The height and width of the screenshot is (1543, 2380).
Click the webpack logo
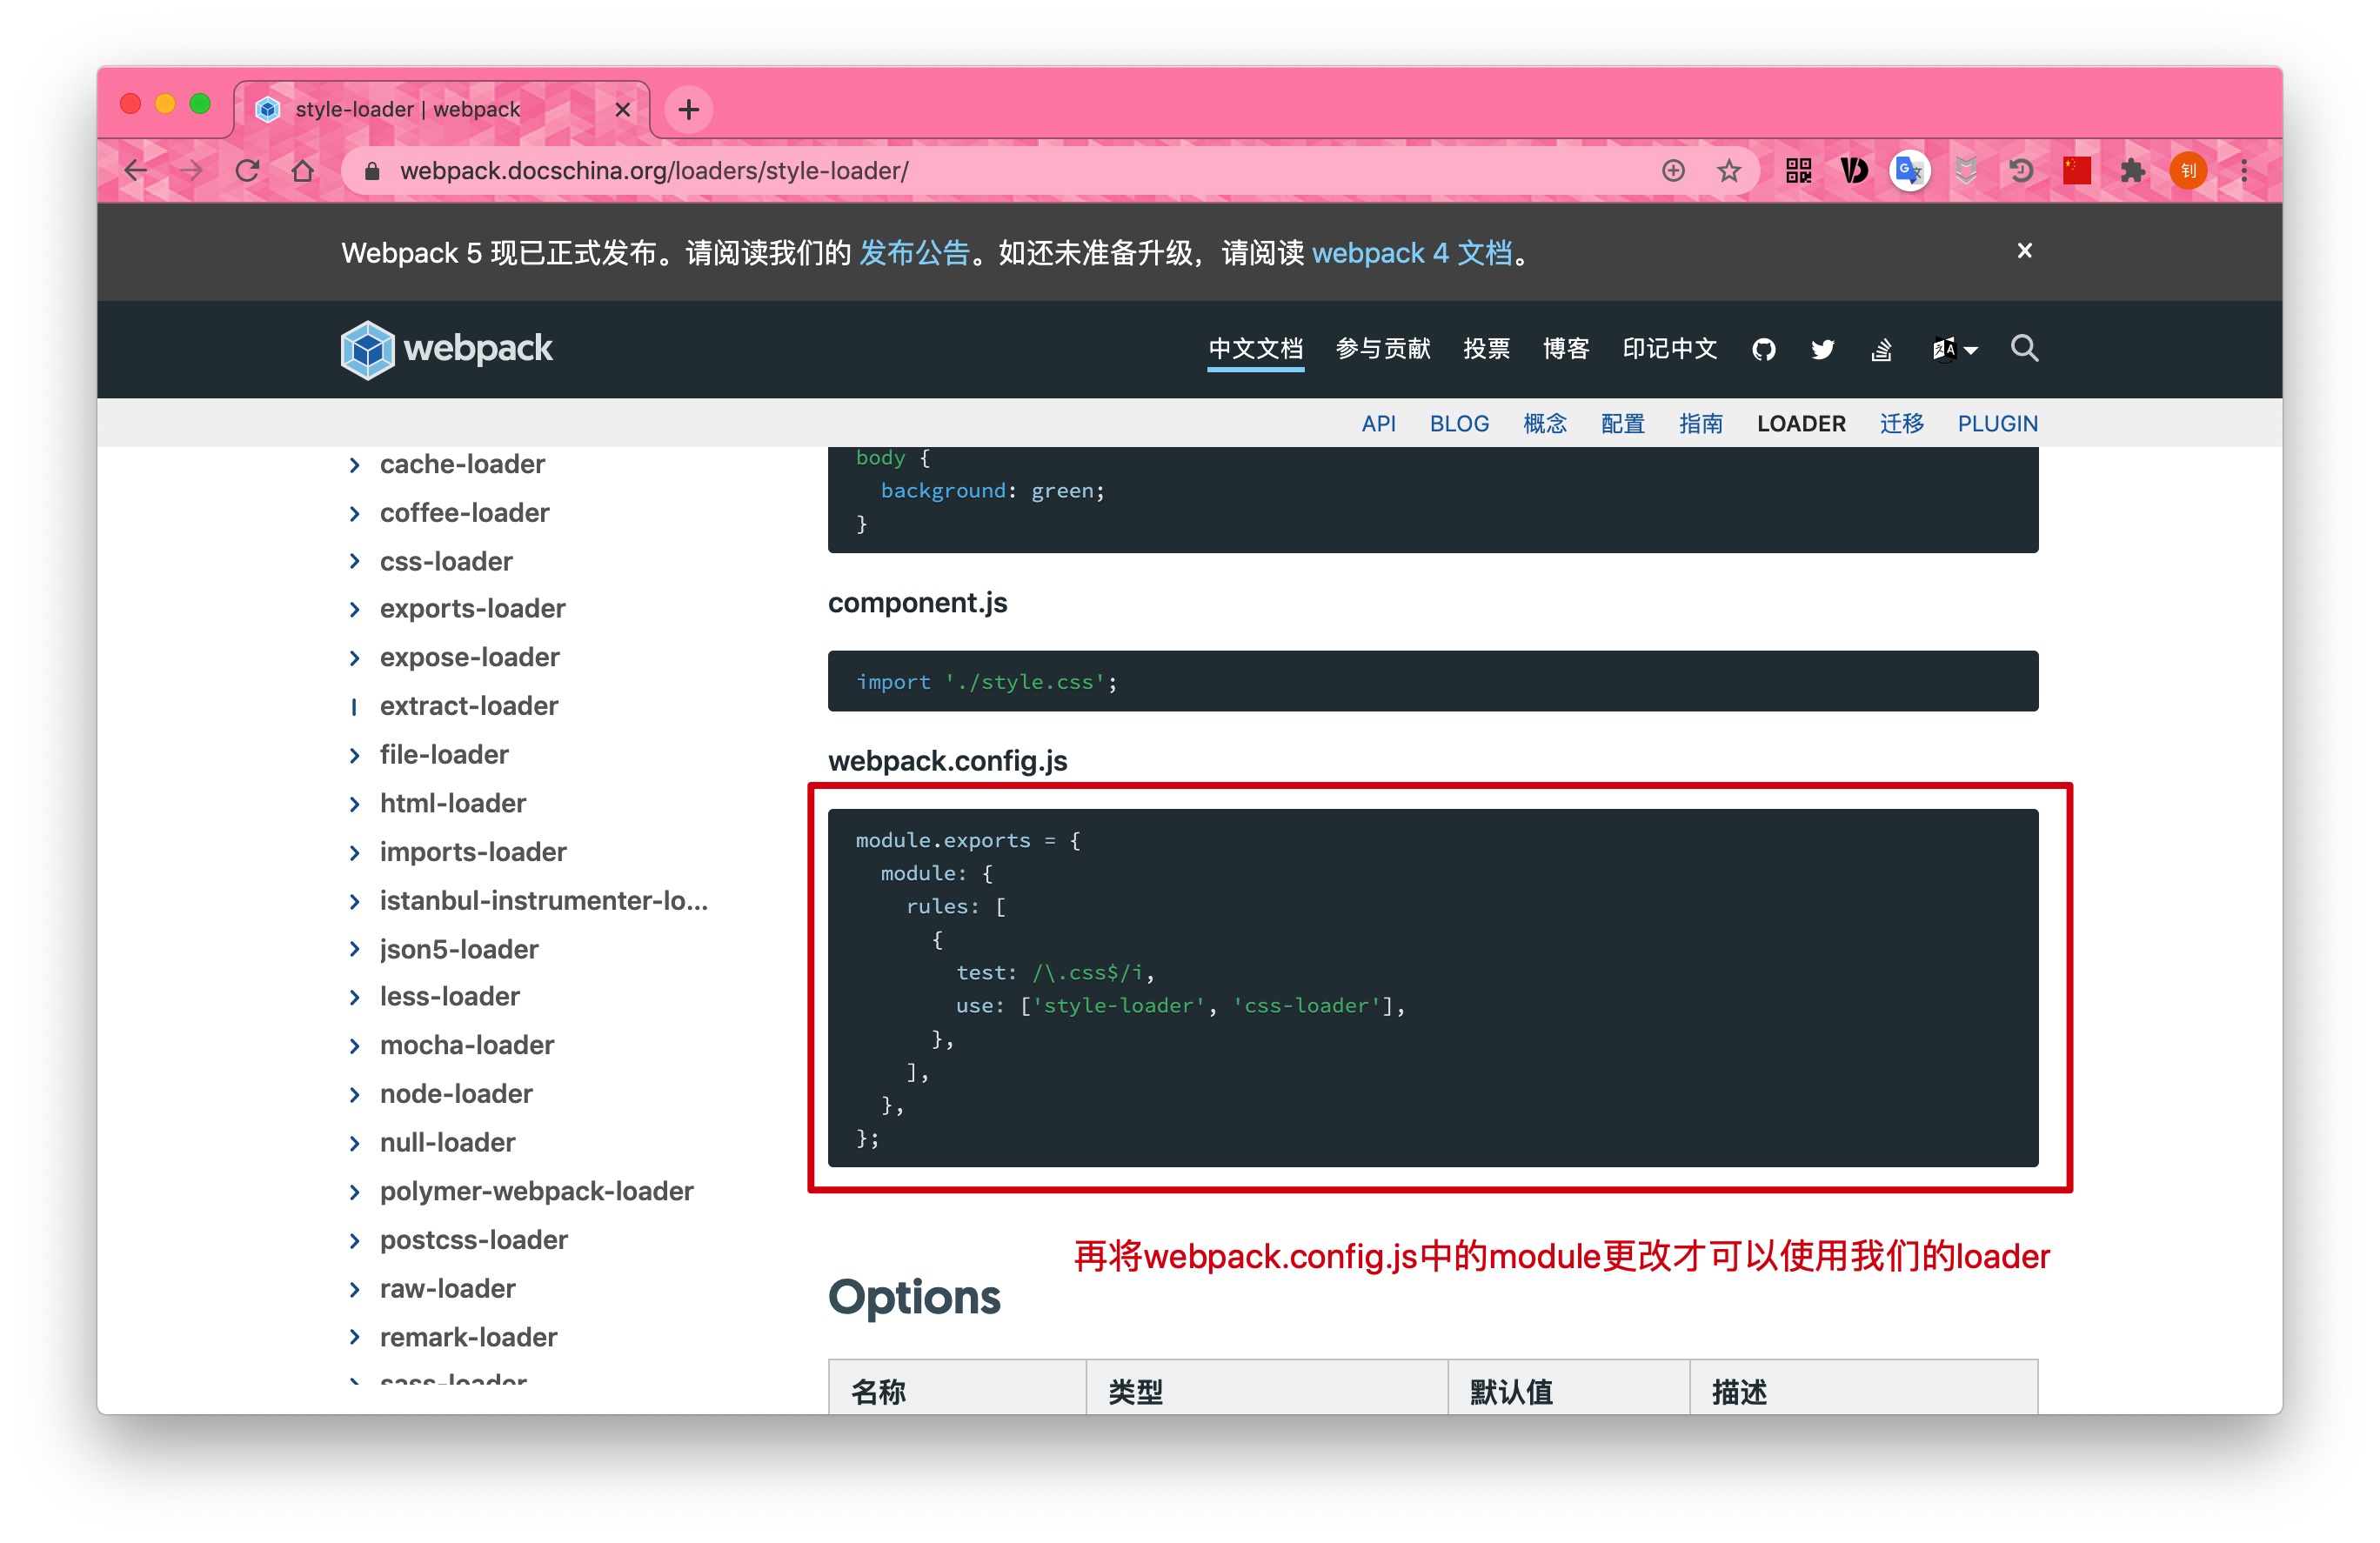pos(446,349)
